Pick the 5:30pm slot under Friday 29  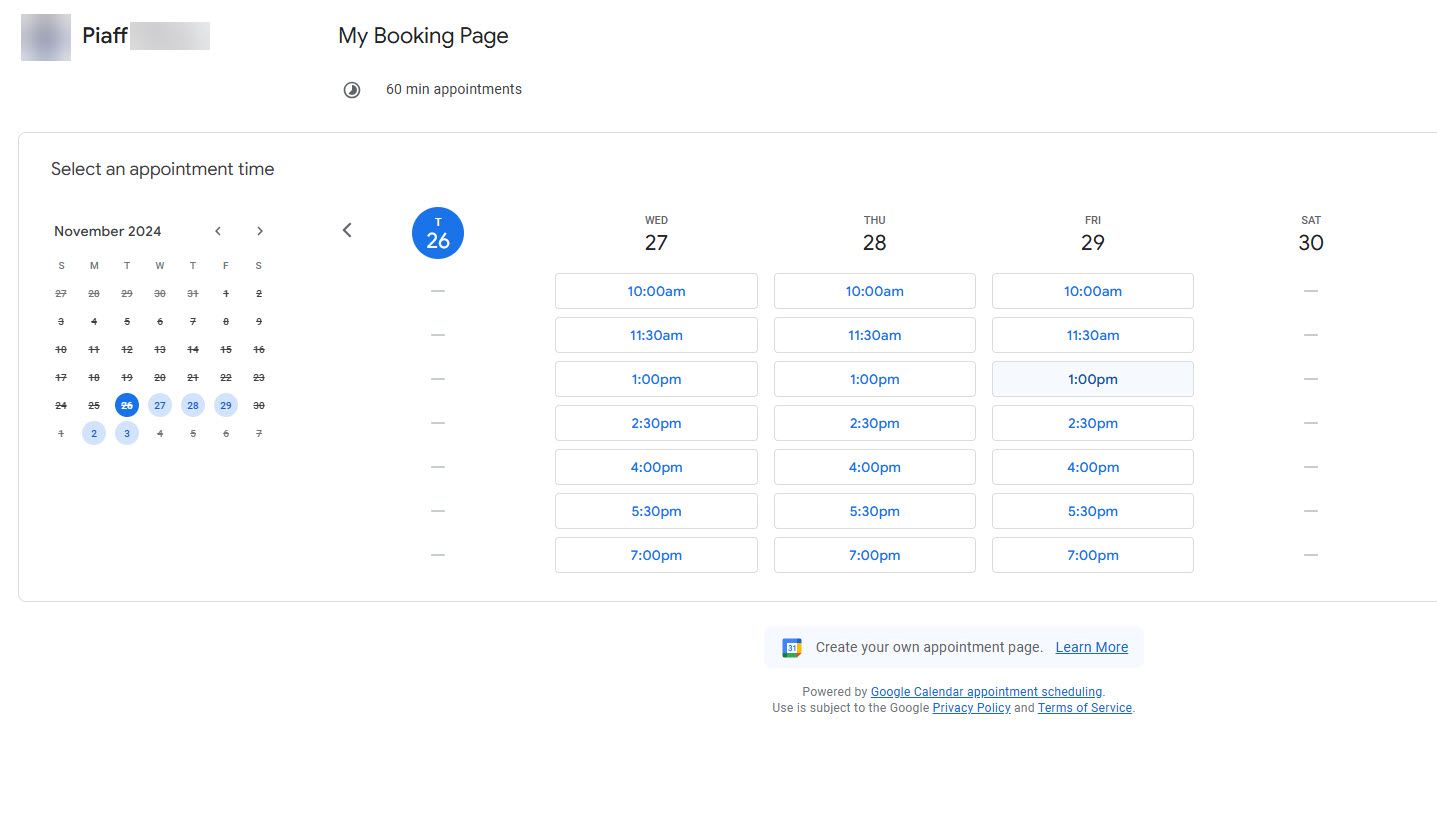(1092, 511)
